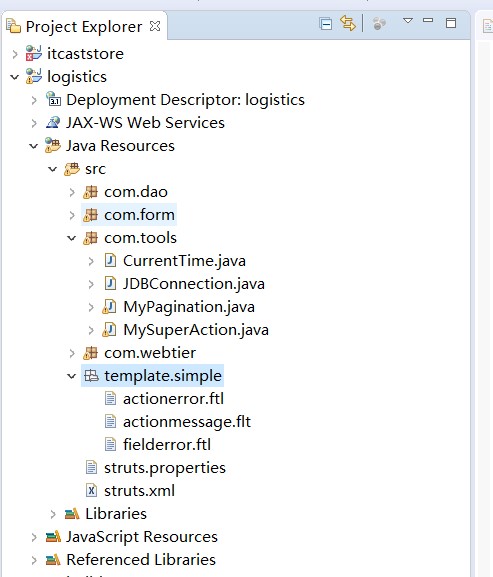
Task: Select the Libraries bookshelf icon
Action: point(72,514)
